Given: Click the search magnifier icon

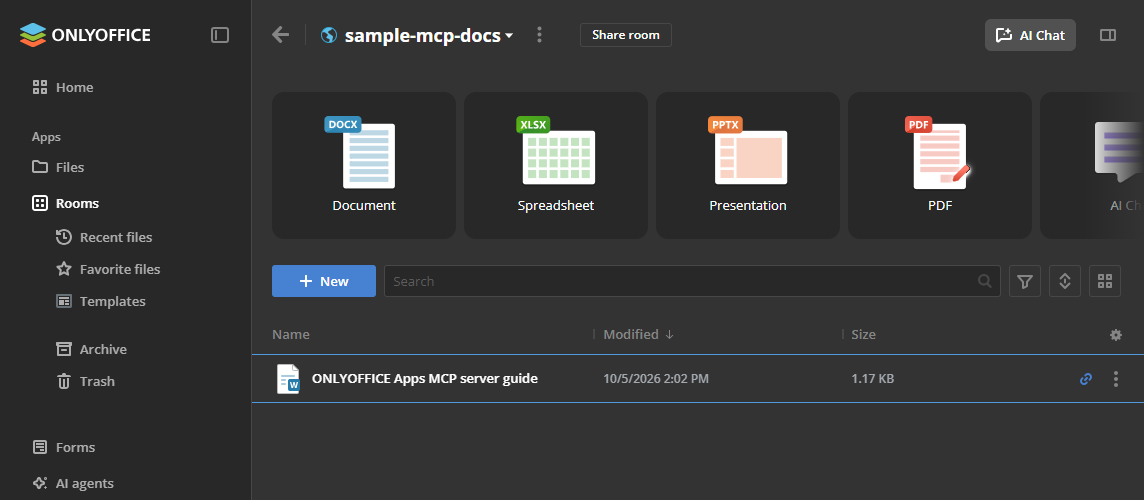Looking at the screenshot, I should click(x=984, y=281).
